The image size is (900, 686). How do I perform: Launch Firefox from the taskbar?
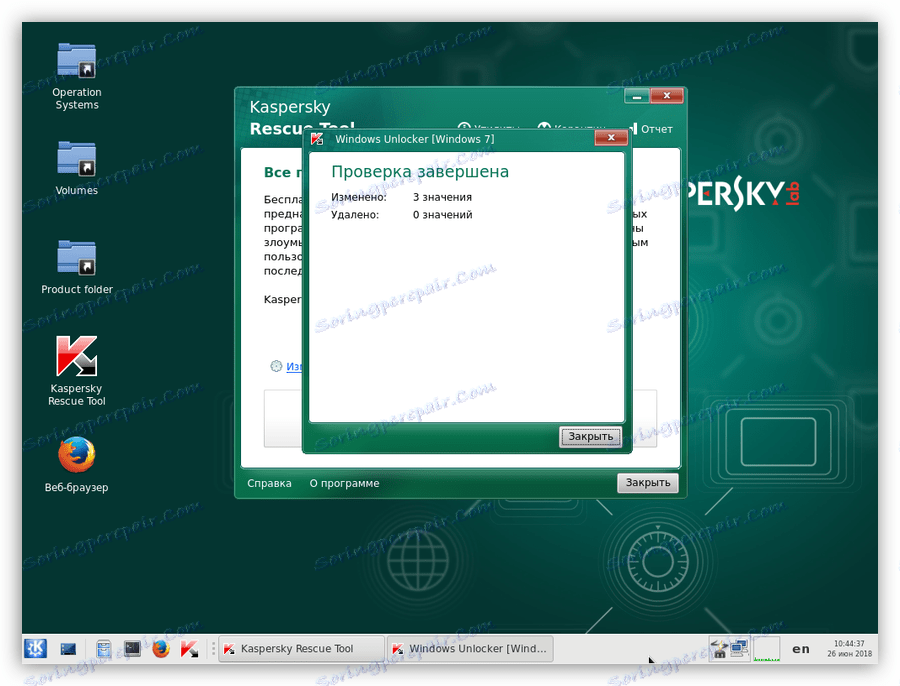tap(160, 648)
